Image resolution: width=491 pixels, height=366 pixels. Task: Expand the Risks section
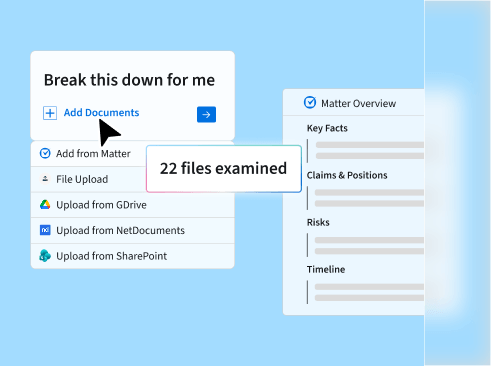[318, 222]
